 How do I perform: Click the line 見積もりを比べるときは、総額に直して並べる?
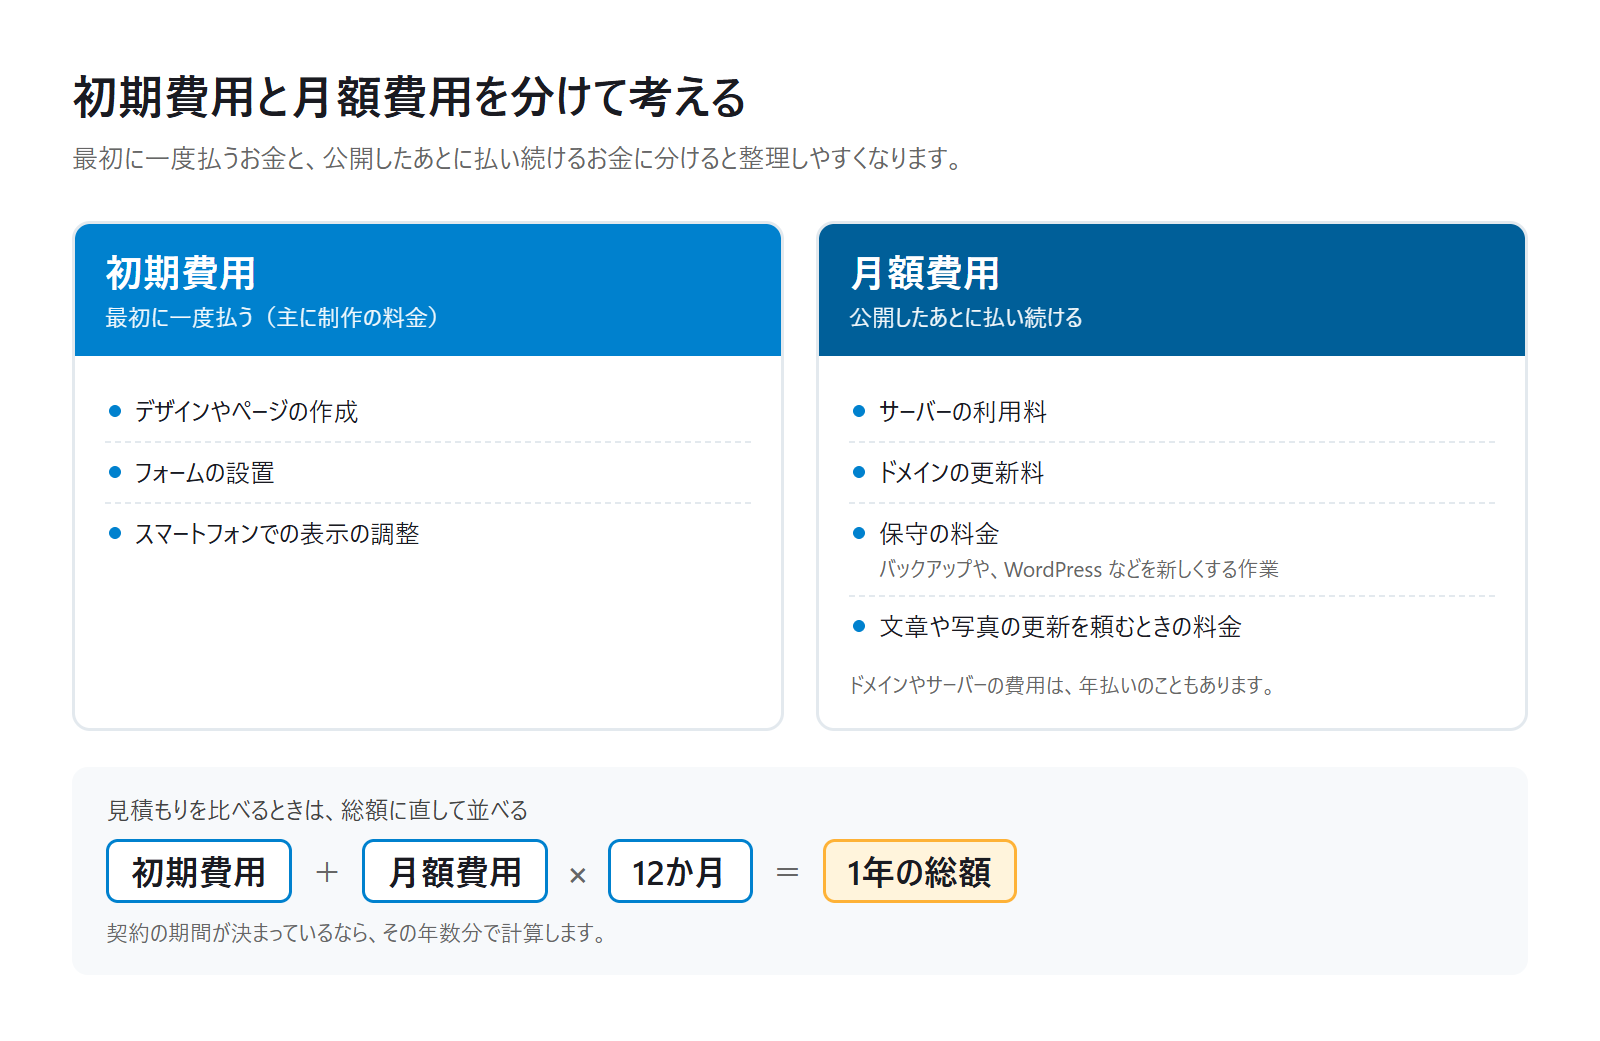(318, 810)
